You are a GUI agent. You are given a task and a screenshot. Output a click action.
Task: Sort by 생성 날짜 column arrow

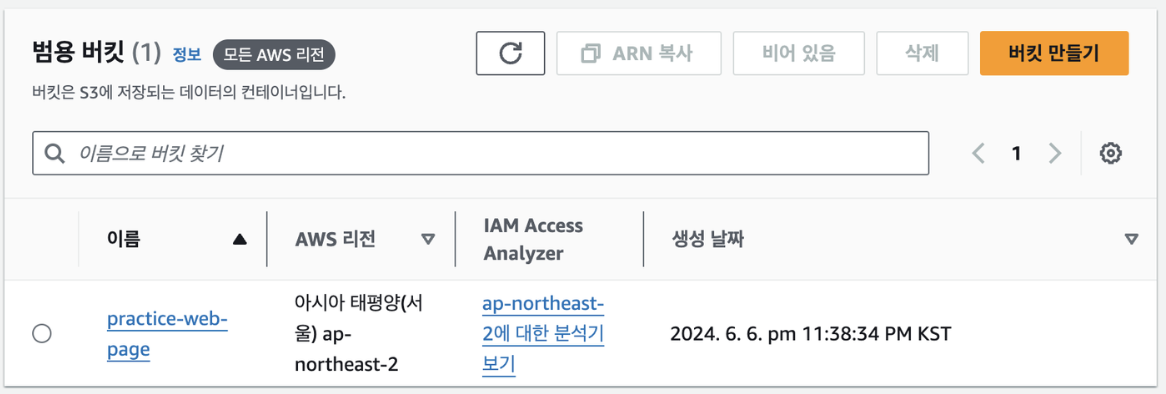pyautogui.click(x=1131, y=239)
